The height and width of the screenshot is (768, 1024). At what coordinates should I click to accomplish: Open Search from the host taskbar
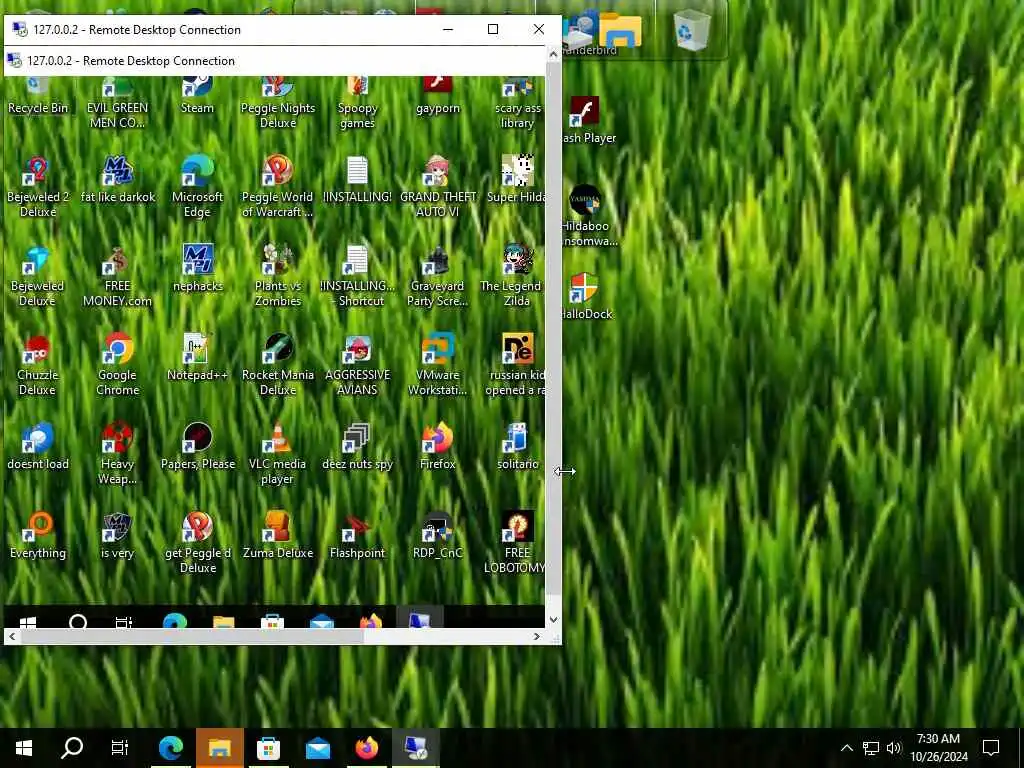pos(72,748)
